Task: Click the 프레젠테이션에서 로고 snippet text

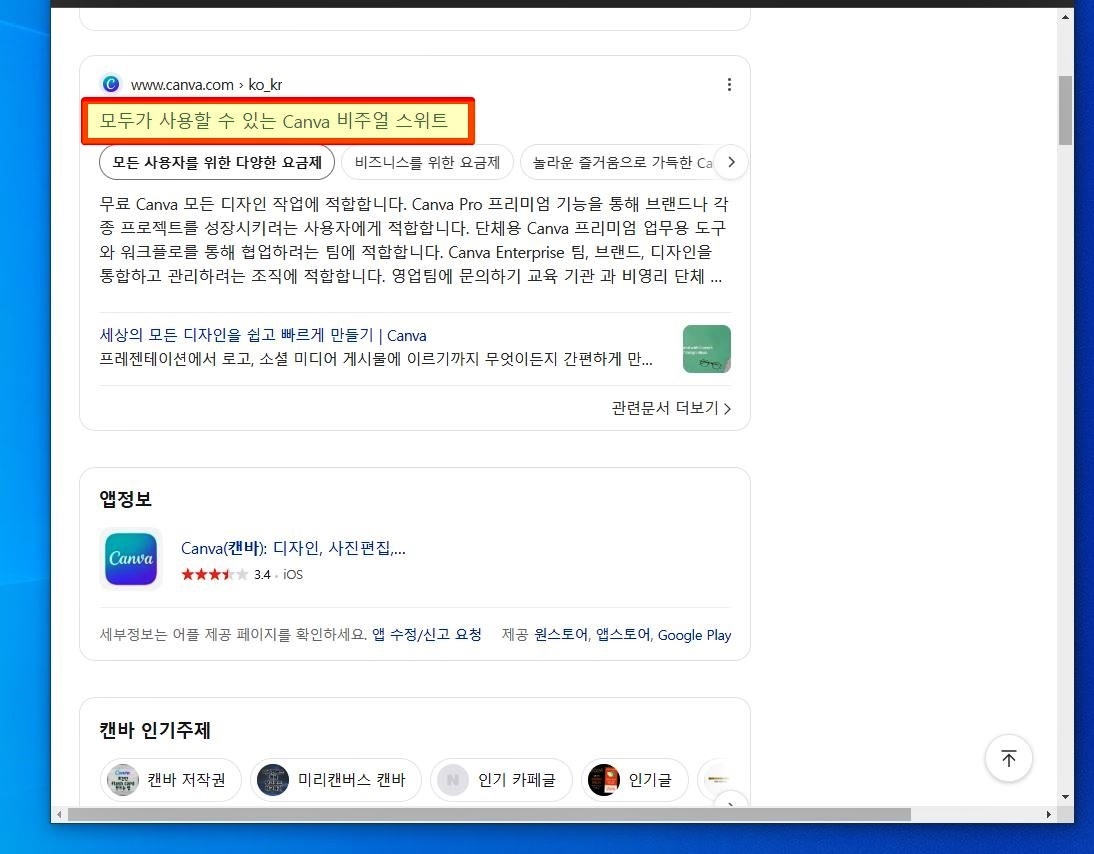Action: [x=376, y=359]
